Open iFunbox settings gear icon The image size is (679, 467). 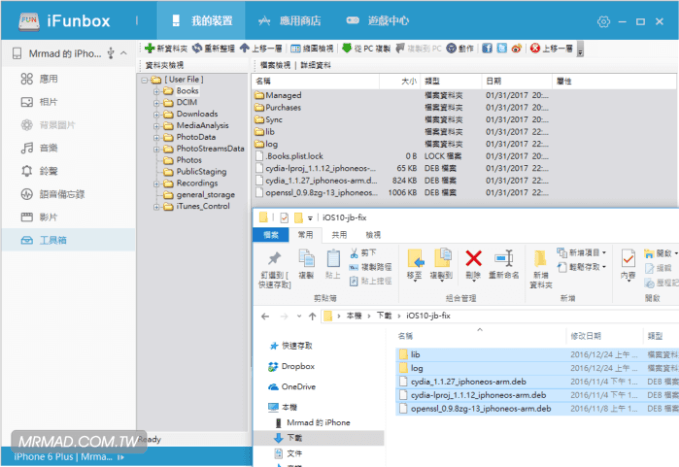(x=603, y=21)
